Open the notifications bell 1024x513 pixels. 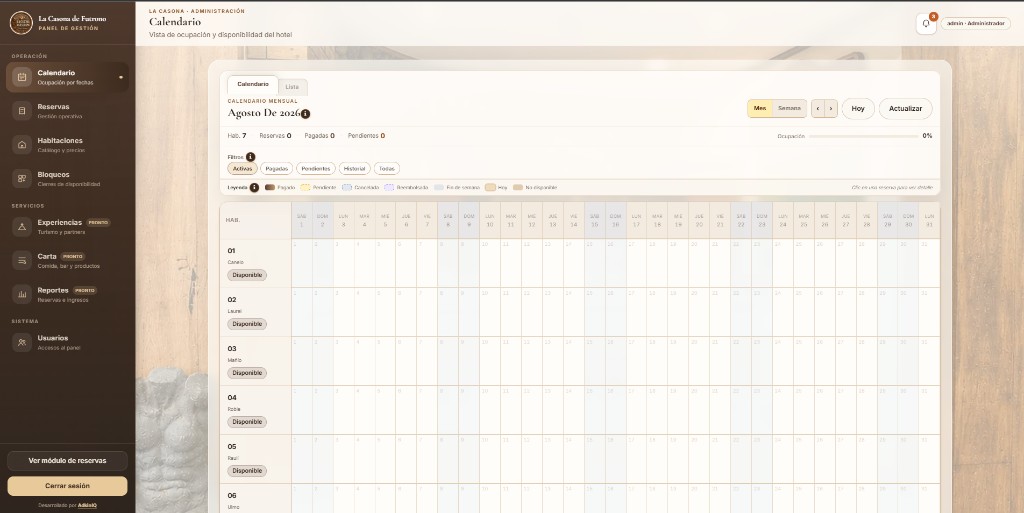[925, 23]
